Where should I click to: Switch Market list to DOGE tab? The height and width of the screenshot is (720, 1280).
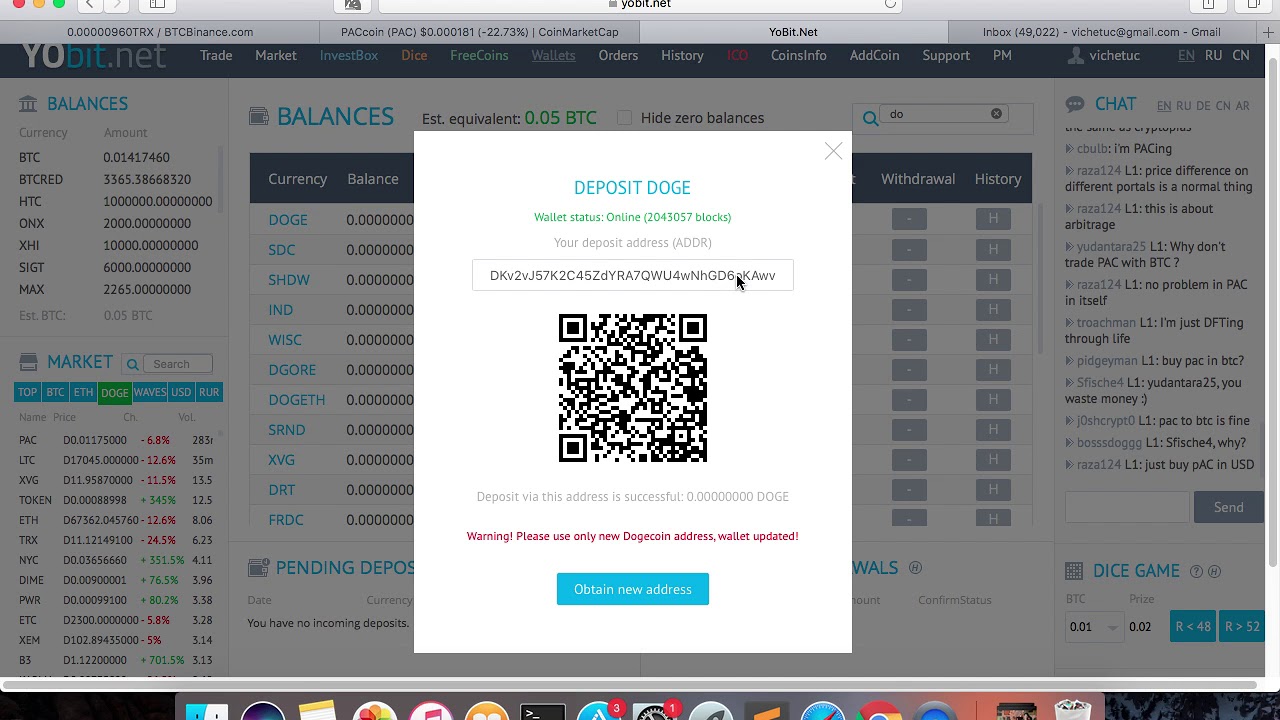coord(114,392)
